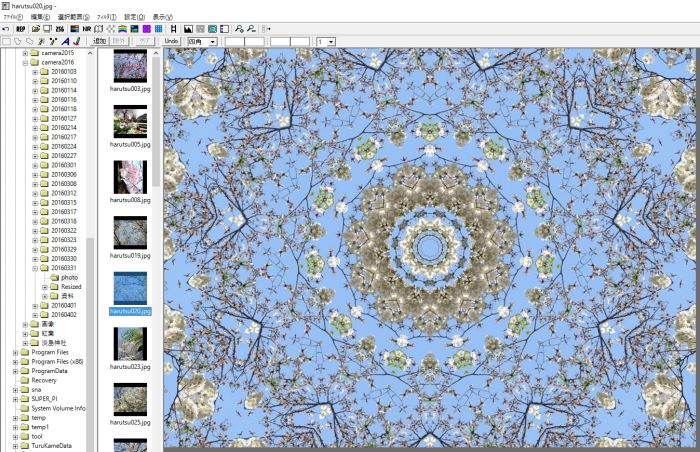
Task: Collapse the 20160331 folder node
Action: point(35,268)
